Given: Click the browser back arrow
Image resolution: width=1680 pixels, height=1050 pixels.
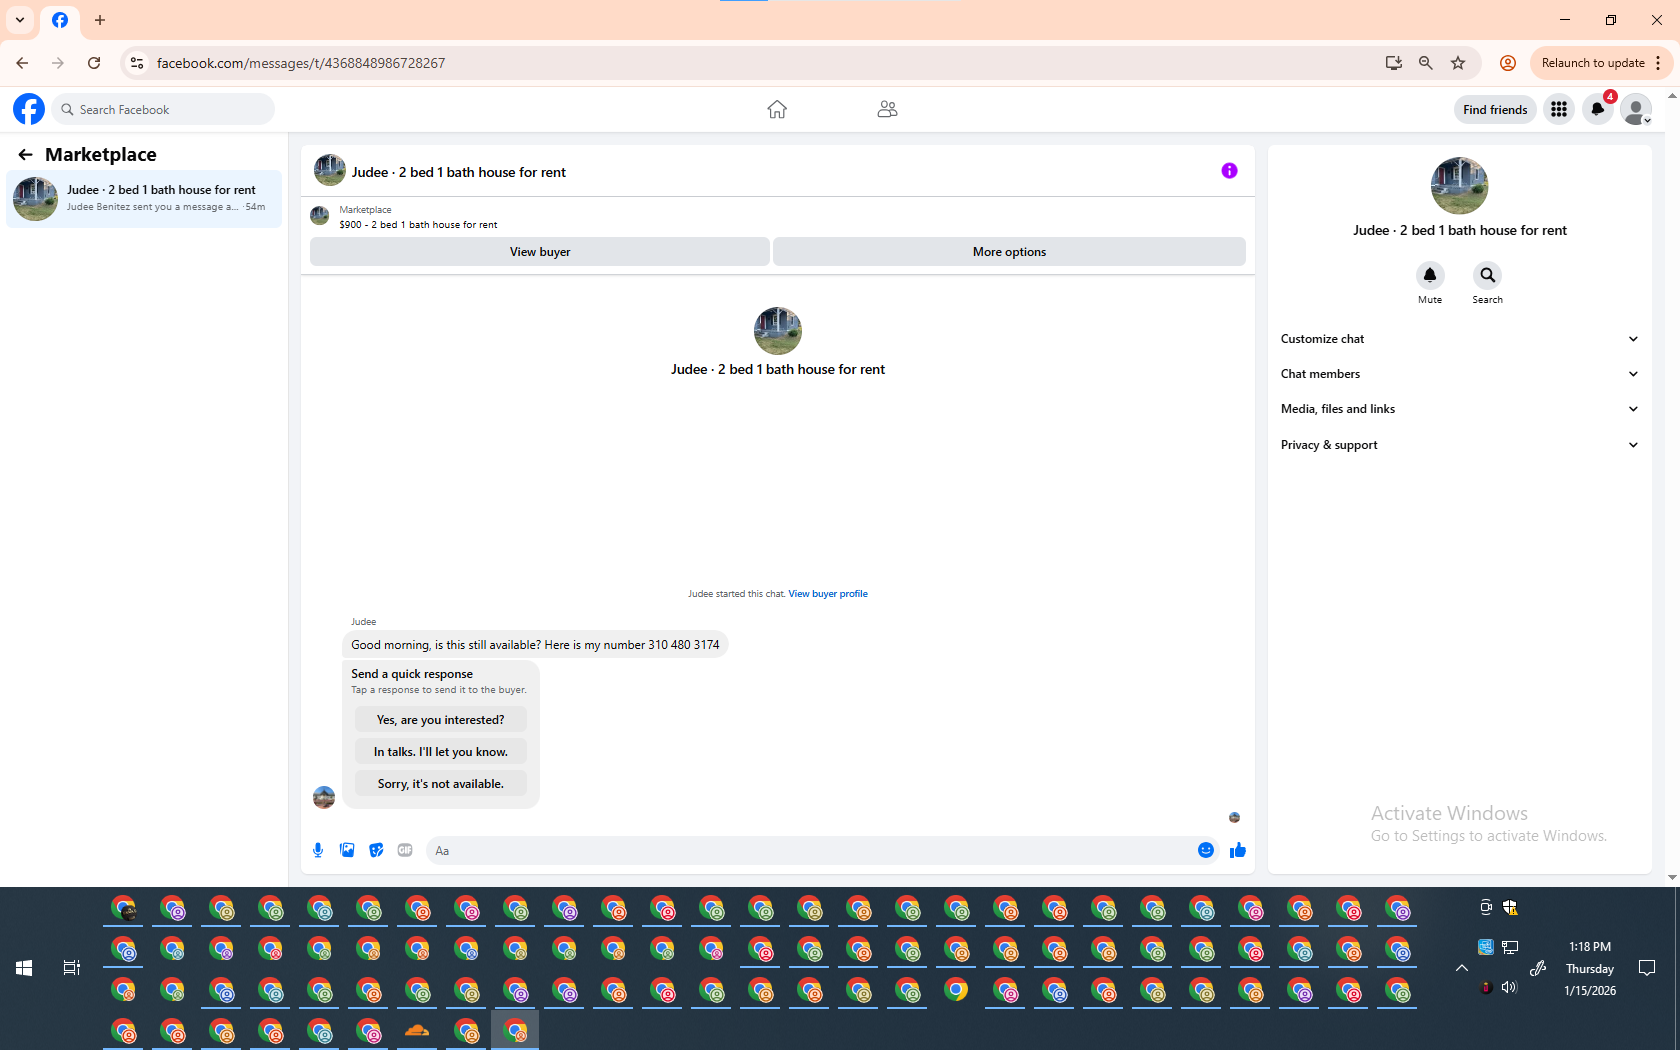Looking at the screenshot, I should click(22, 63).
